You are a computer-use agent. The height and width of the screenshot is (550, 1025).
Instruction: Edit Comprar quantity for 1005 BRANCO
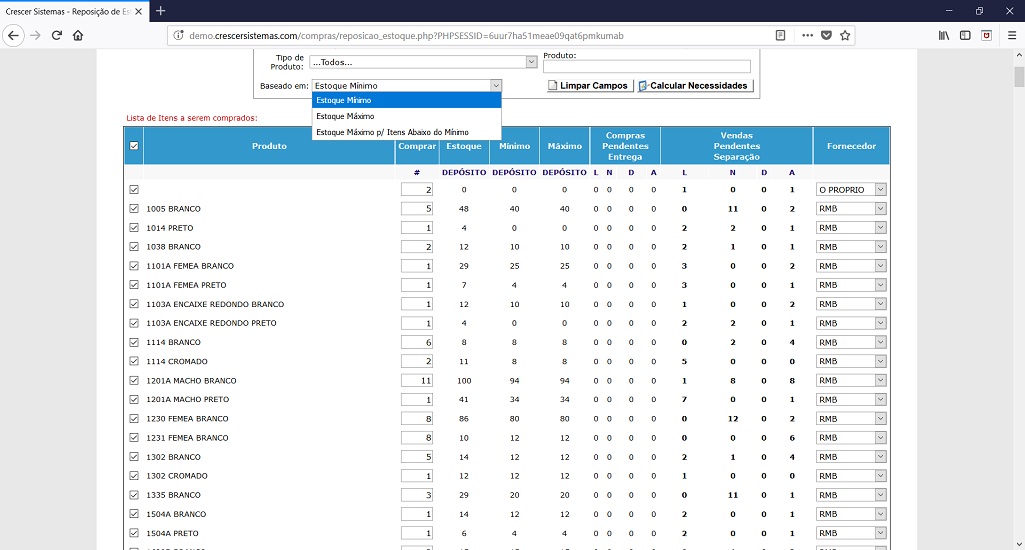point(417,209)
